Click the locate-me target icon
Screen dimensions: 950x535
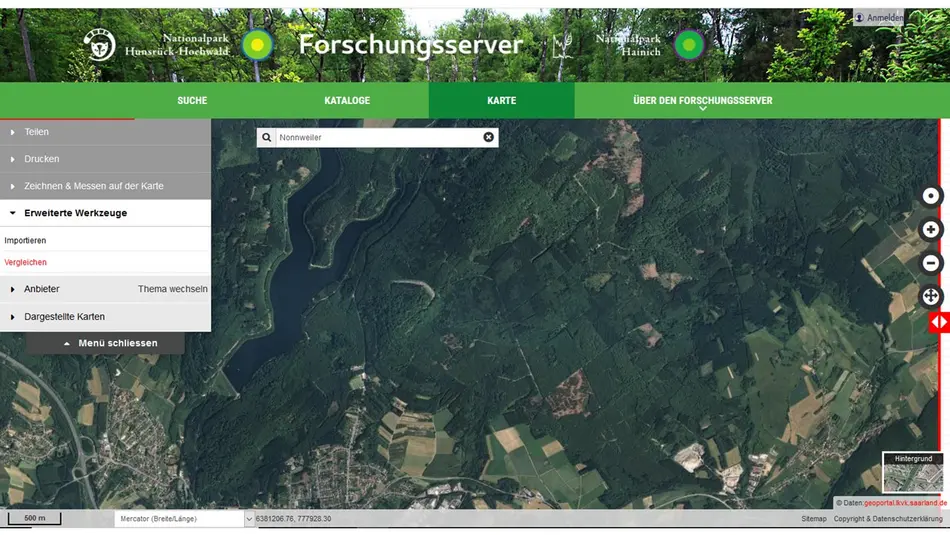pos(931,196)
